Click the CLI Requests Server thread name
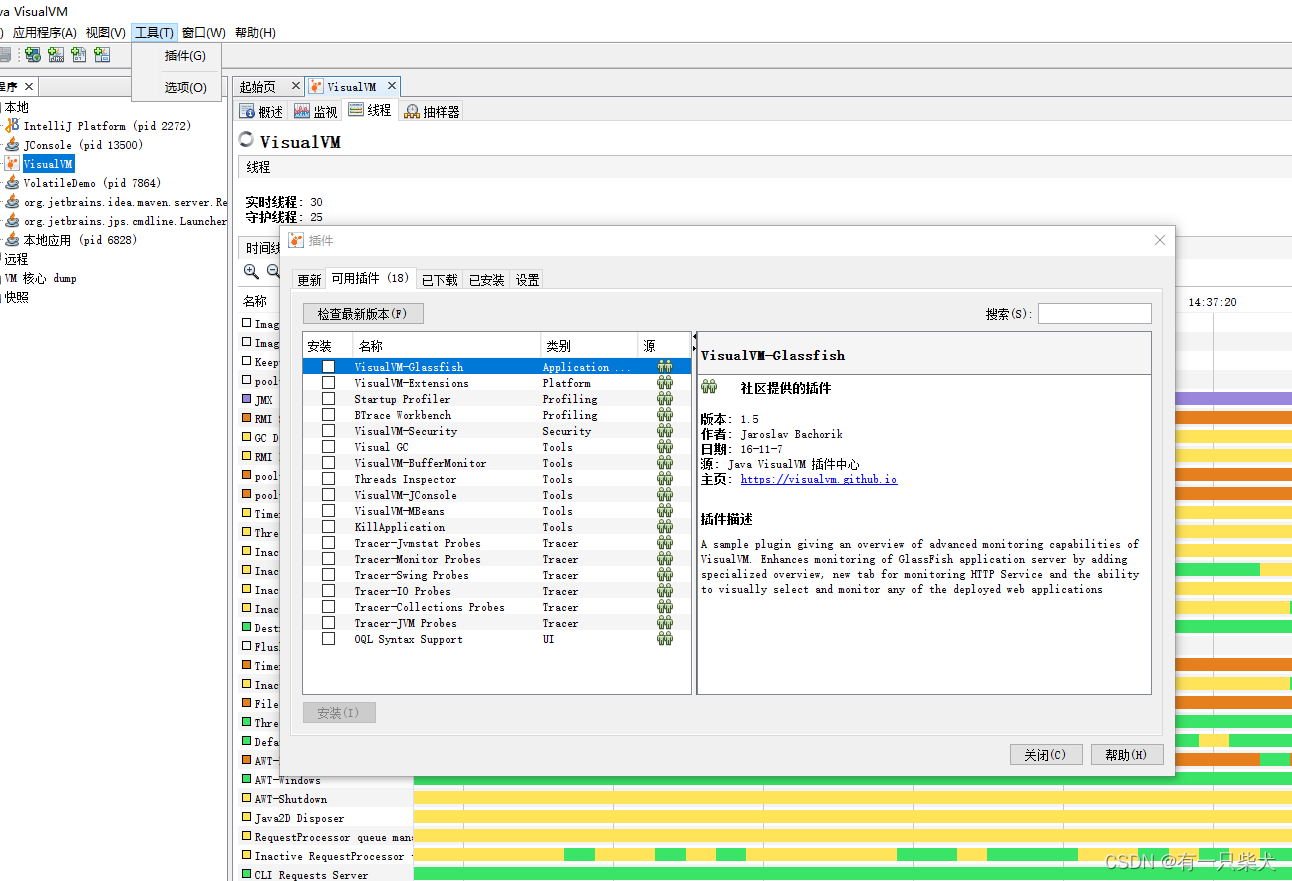This screenshot has height=881, width=1292. tap(311, 875)
